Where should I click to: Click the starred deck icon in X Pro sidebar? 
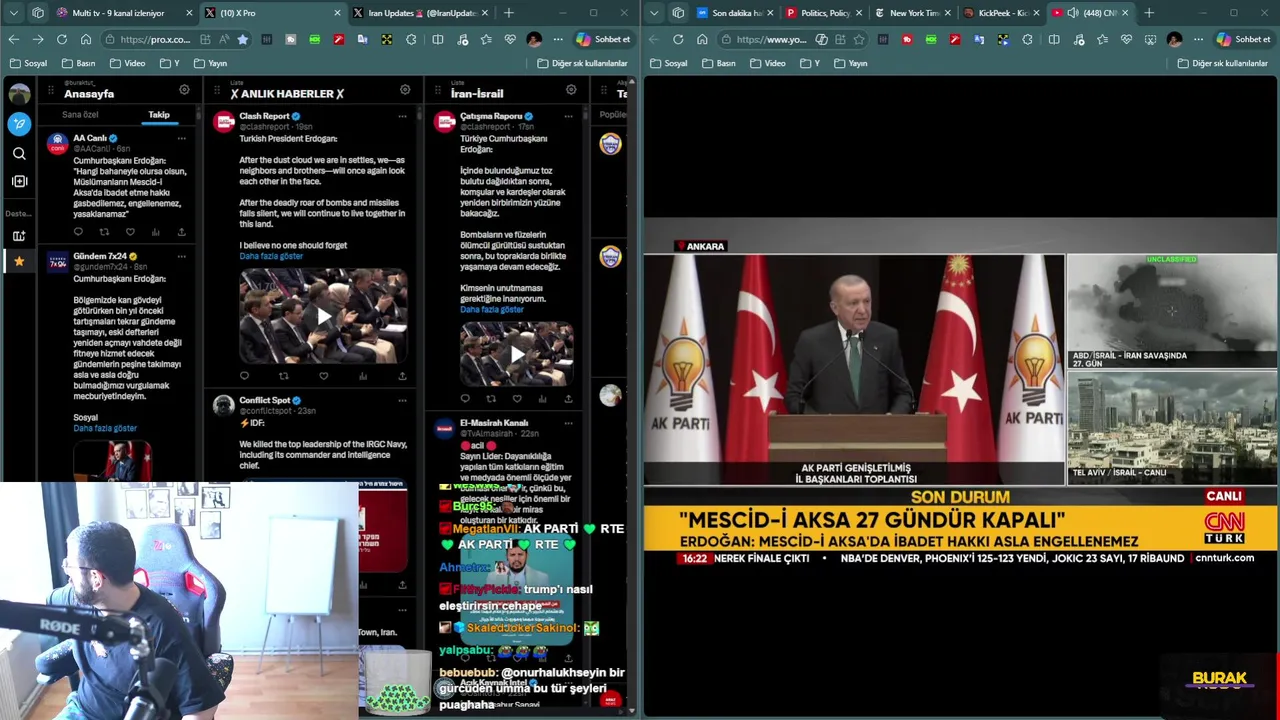pos(19,261)
